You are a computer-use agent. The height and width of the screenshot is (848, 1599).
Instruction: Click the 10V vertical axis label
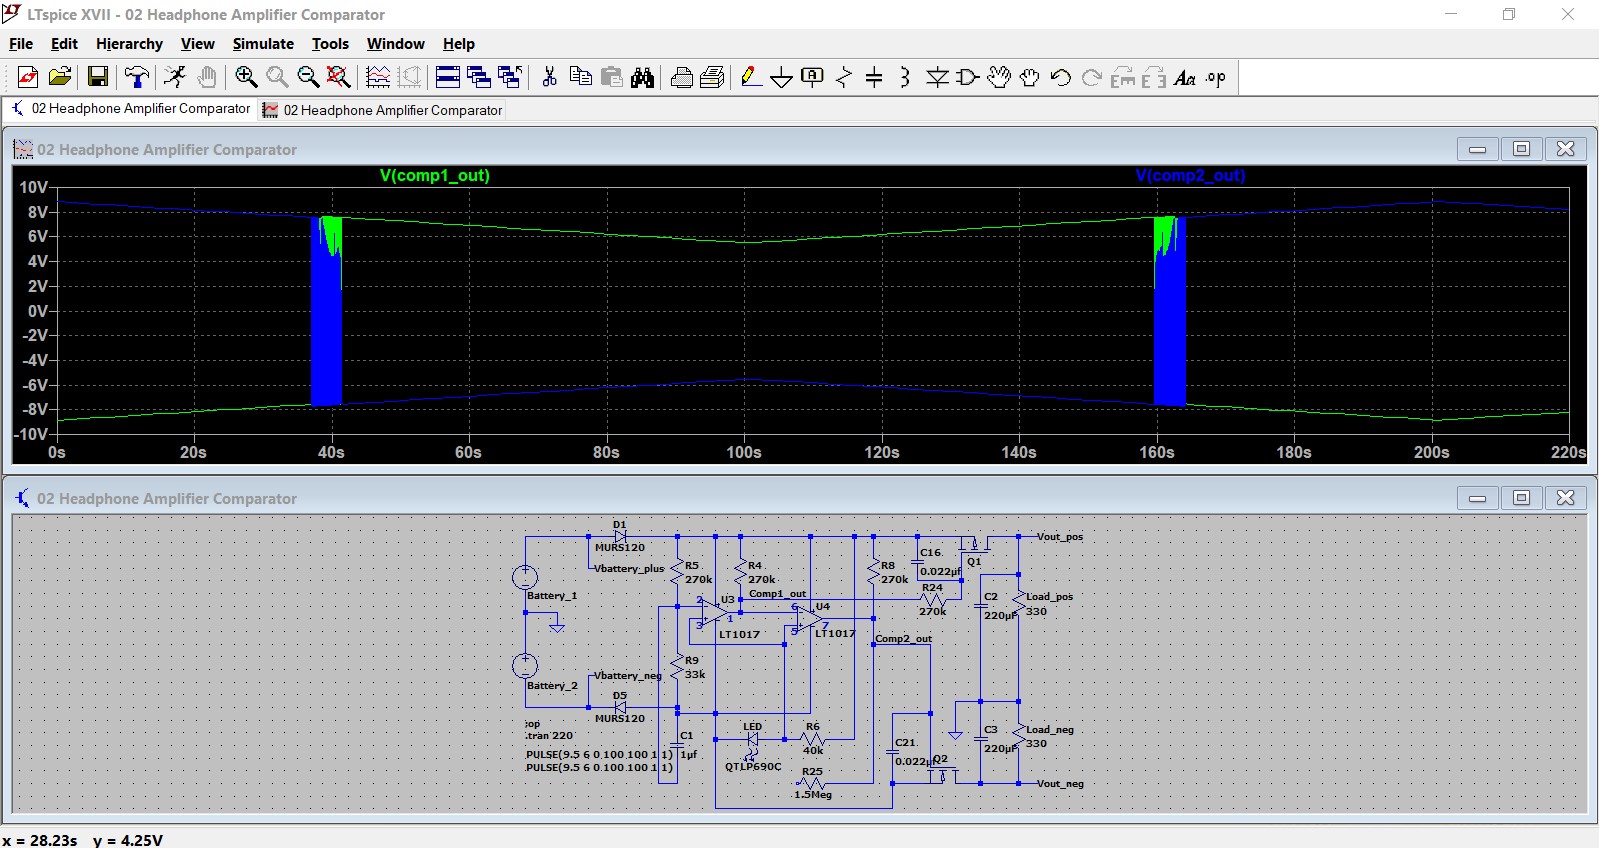click(33, 187)
